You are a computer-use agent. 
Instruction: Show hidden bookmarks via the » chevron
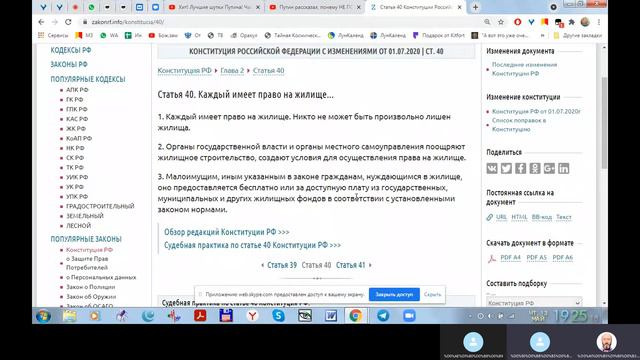pos(542,36)
